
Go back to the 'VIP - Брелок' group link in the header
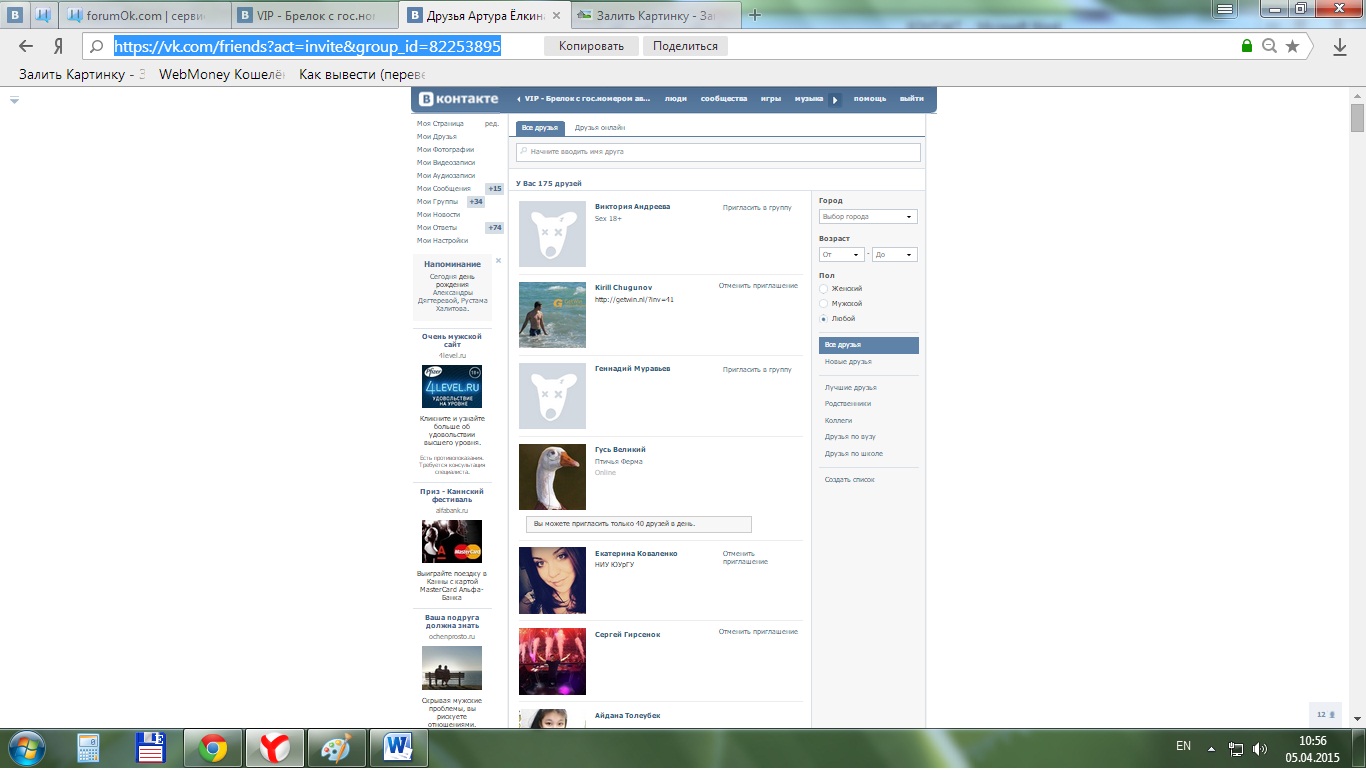pos(584,99)
